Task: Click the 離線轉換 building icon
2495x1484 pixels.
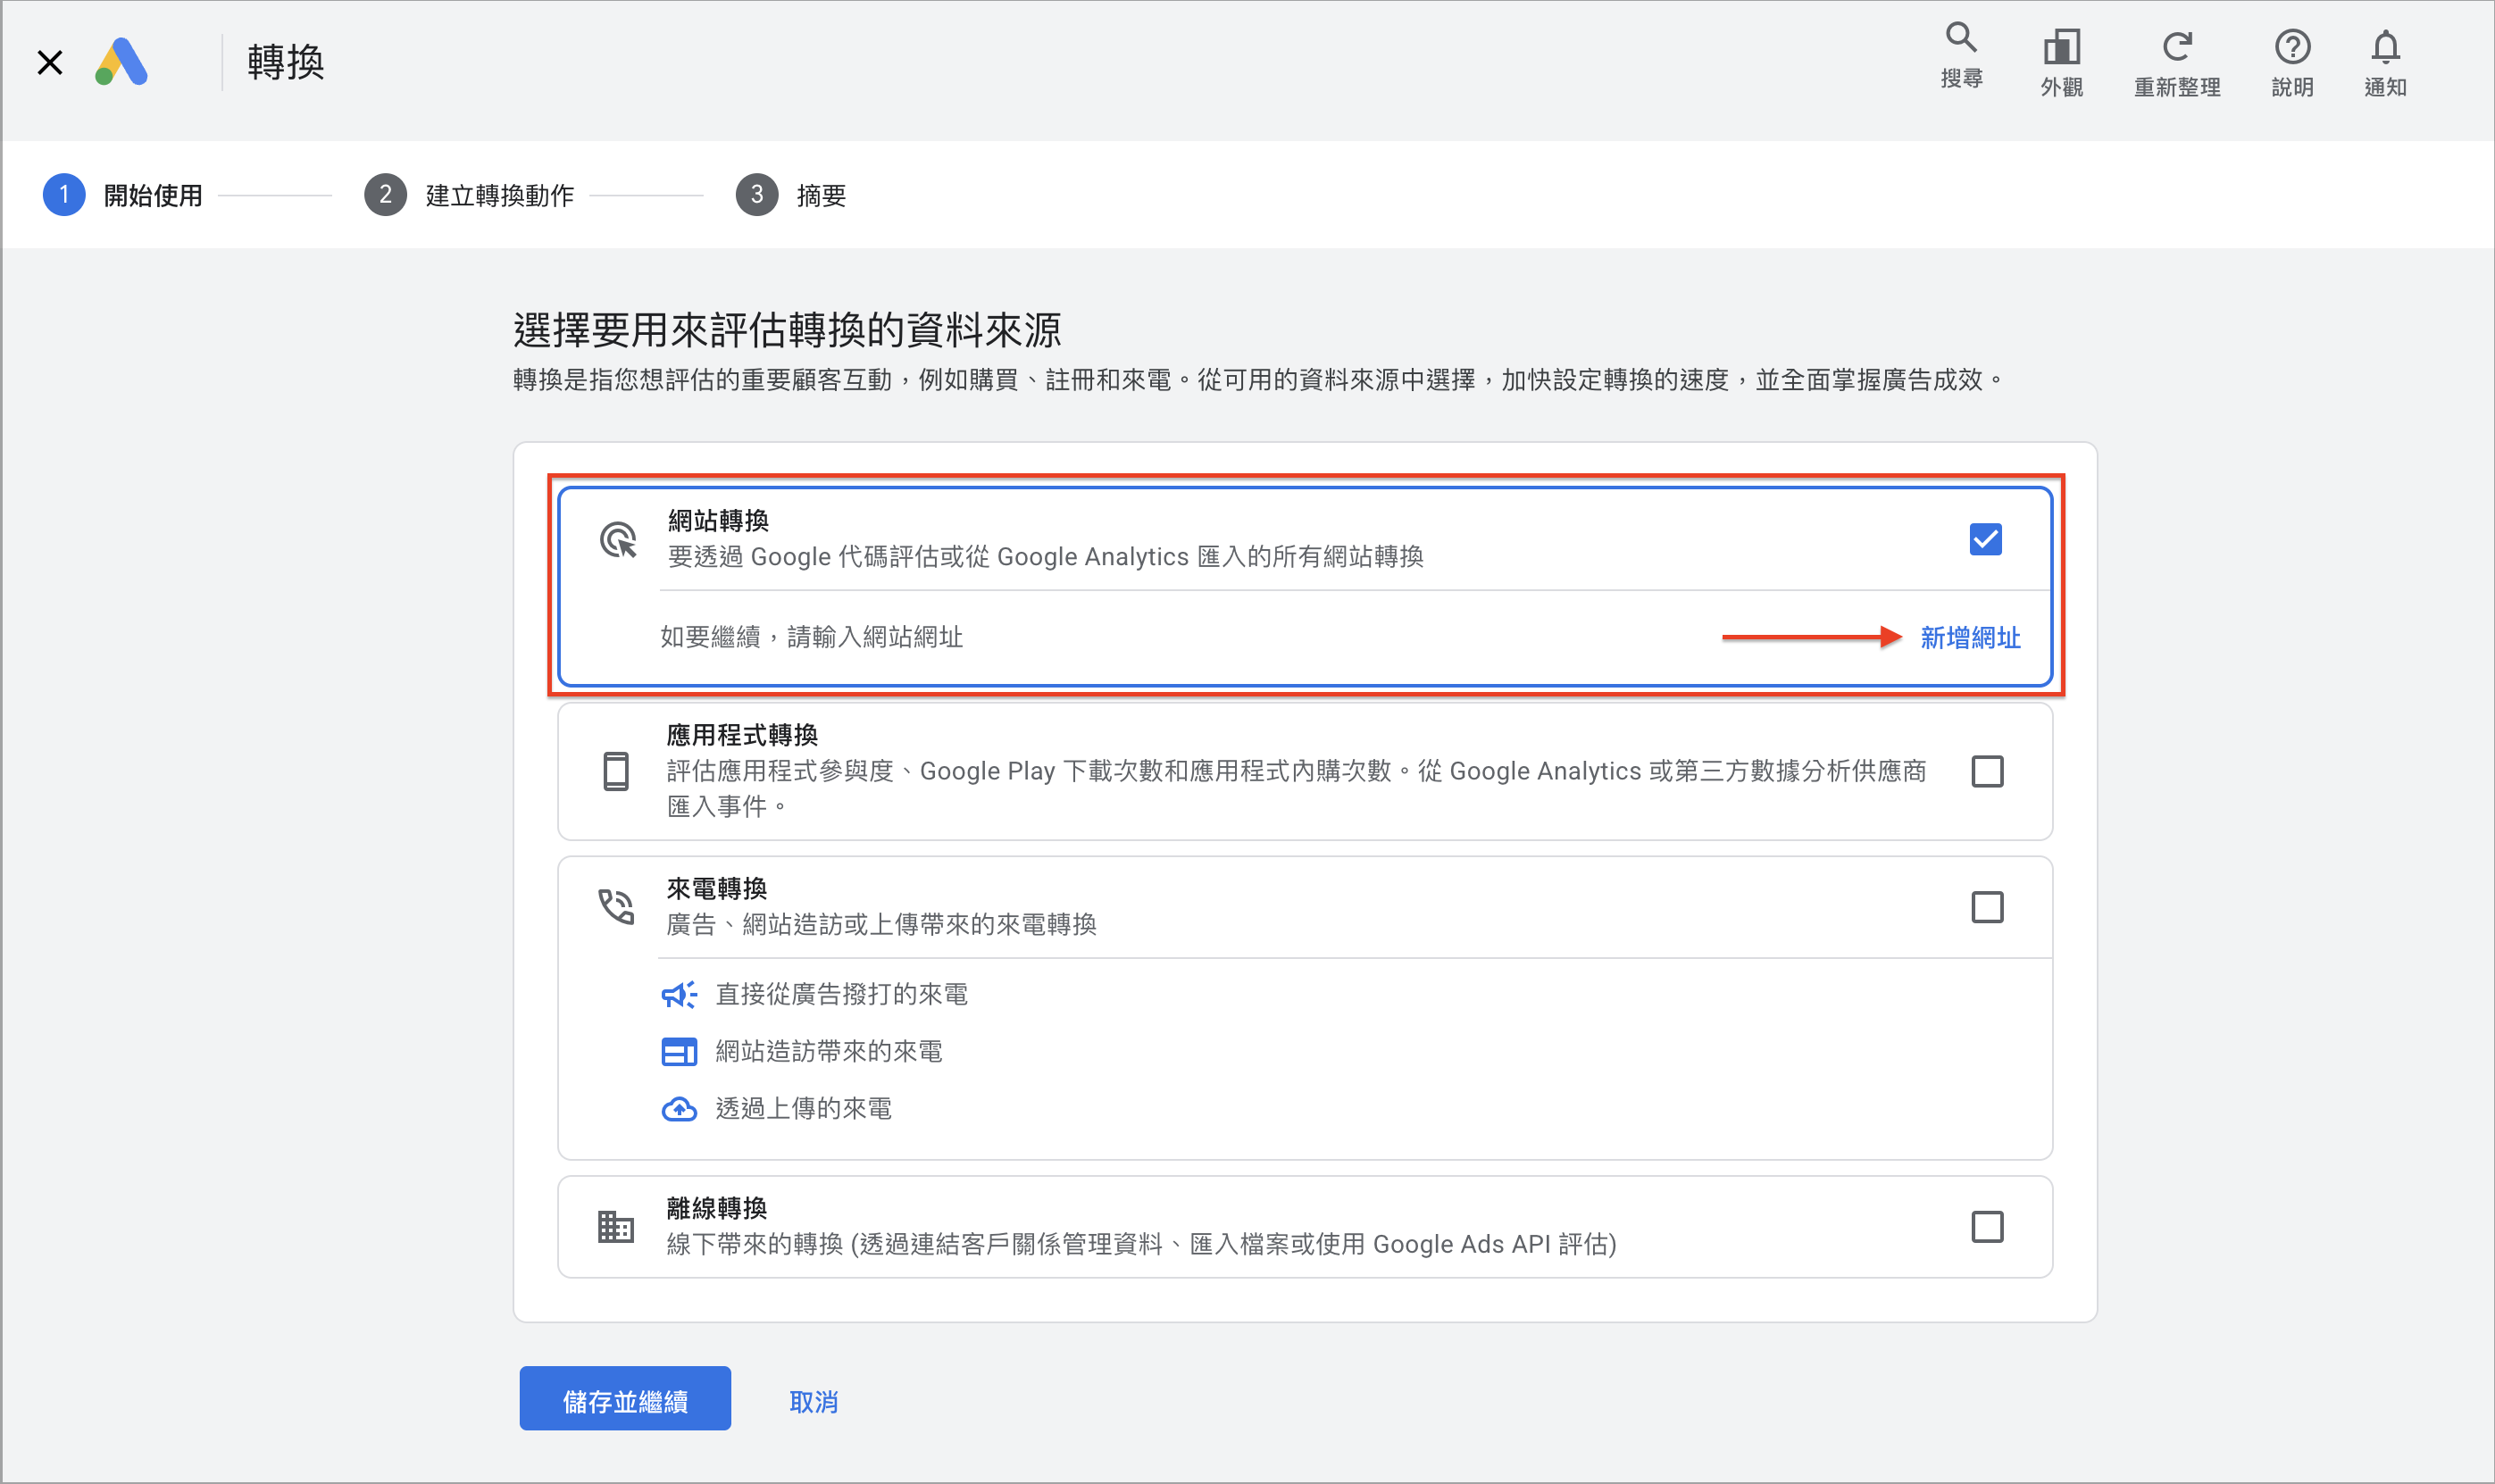Action: (x=616, y=1226)
